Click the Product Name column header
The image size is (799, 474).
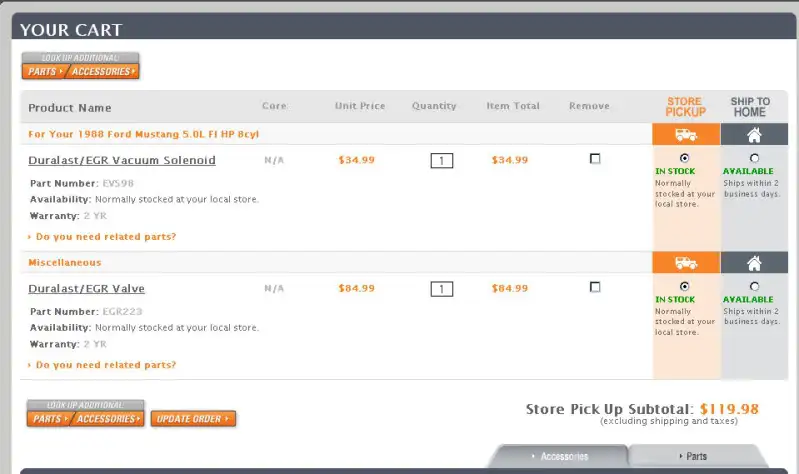[x=70, y=108]
